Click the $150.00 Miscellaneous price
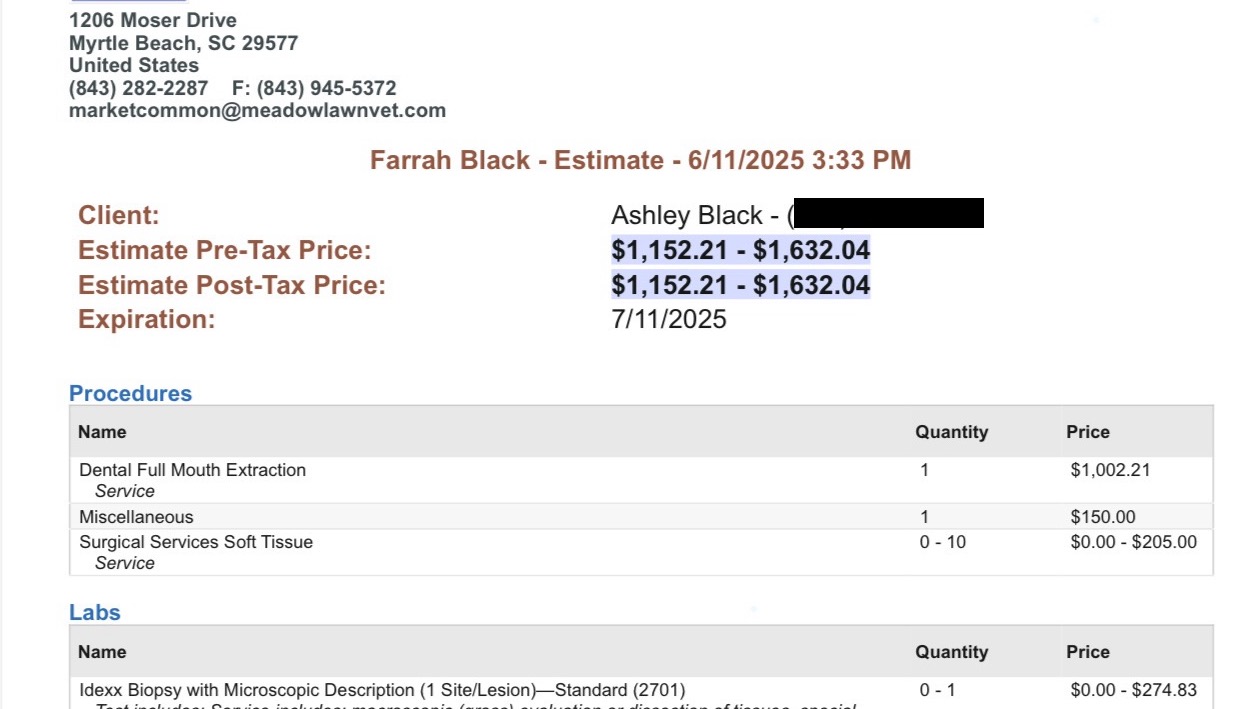This screenshot has height=709, width=1255. [x=1102, y=517]
